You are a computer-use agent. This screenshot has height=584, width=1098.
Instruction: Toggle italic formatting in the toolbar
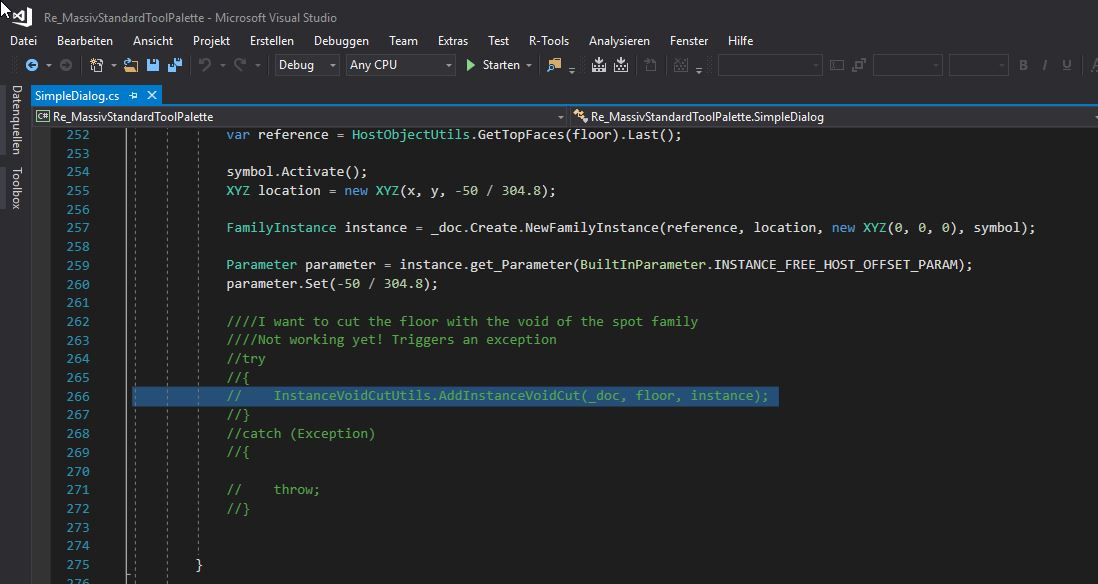[1045, 65]
